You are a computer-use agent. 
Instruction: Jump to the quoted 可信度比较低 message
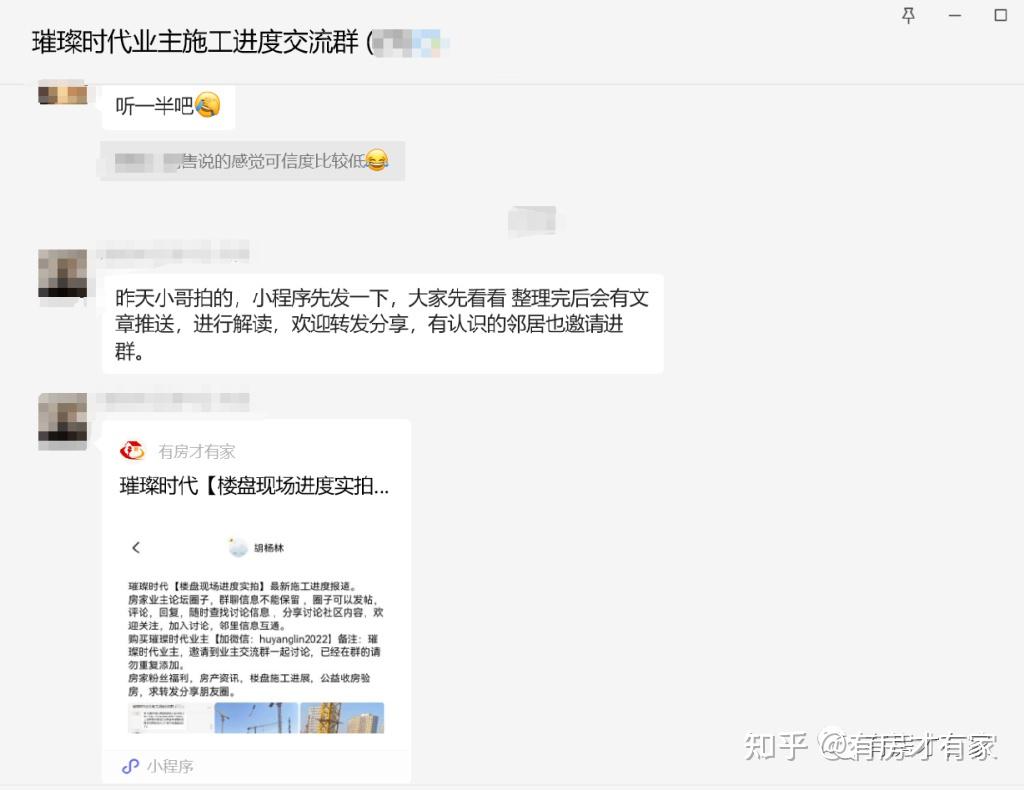pyautogui.click(x=253, y=161)
